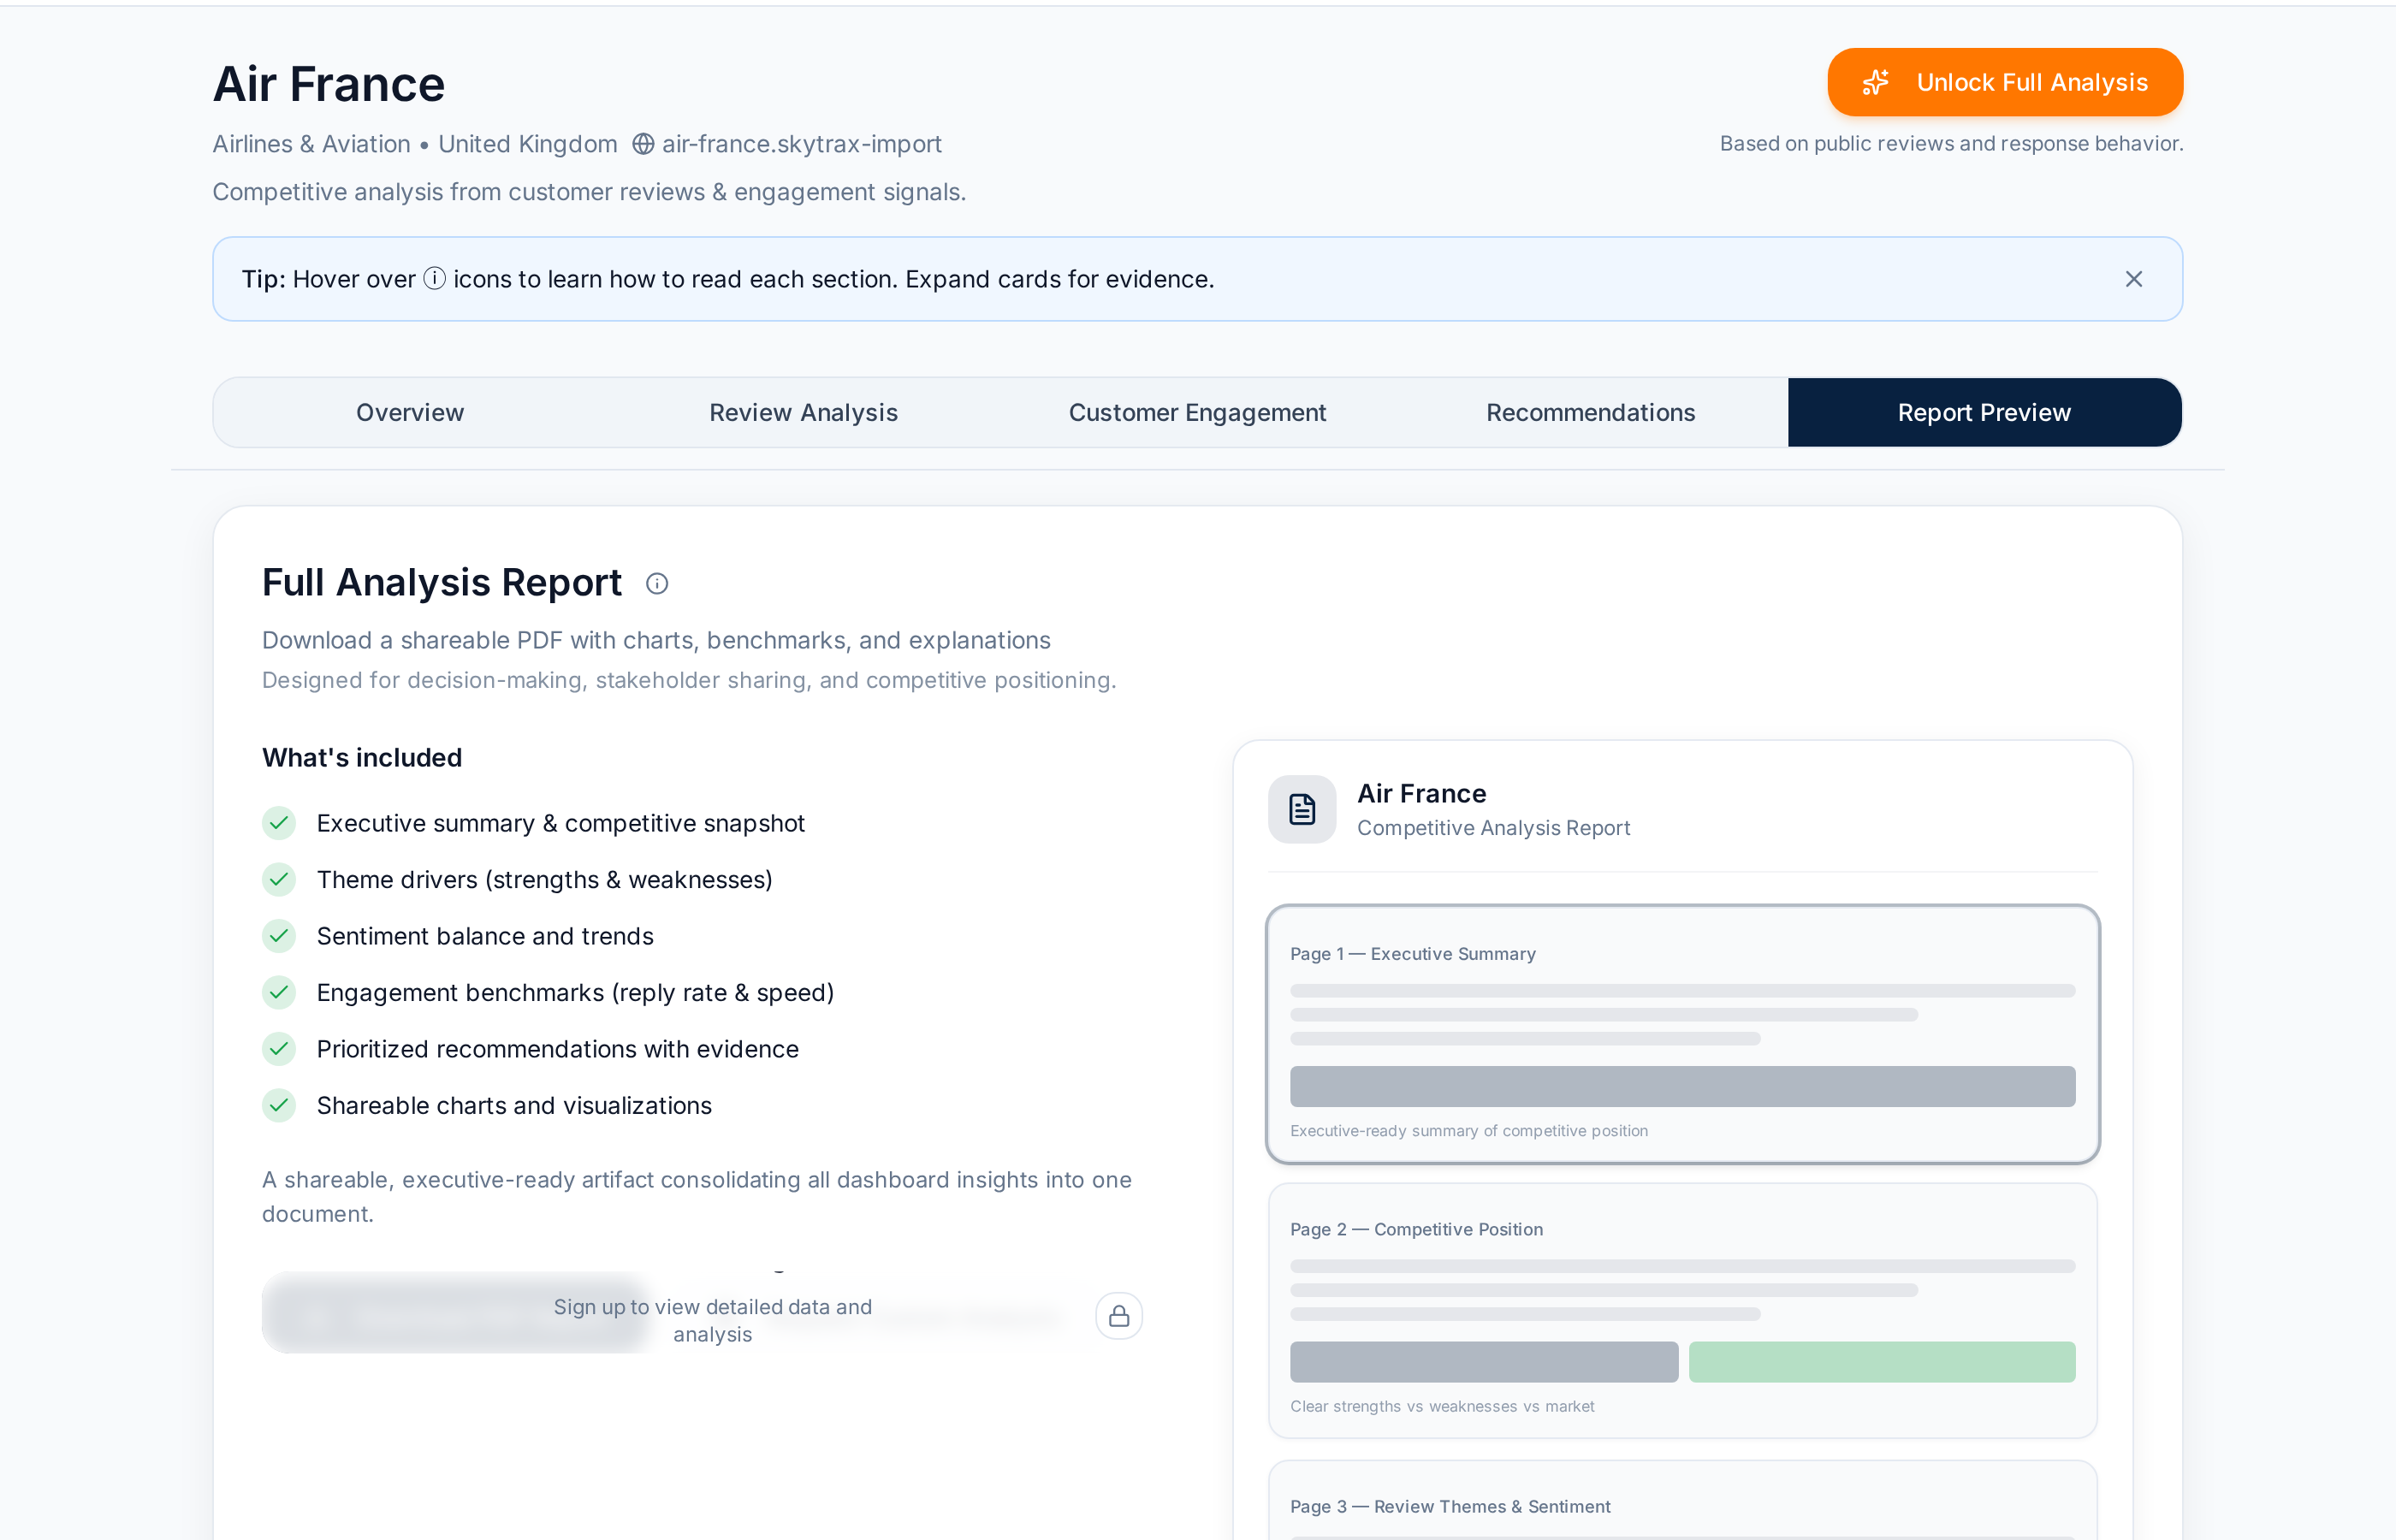Viewport: 2396px width, 1540px height.
Task: Dismiss the tip banner with X
Action: click(x=2133, y=279)
